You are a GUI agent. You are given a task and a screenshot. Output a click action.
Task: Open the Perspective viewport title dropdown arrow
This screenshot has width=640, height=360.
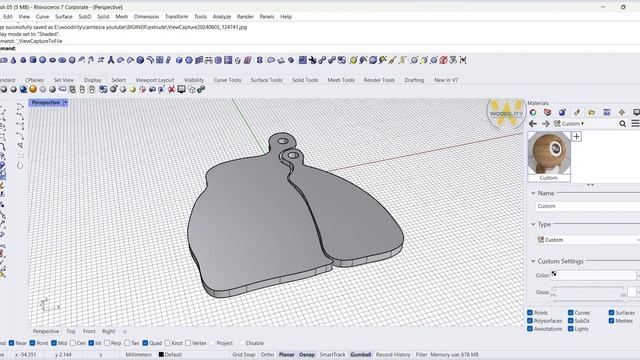(65, 102)
